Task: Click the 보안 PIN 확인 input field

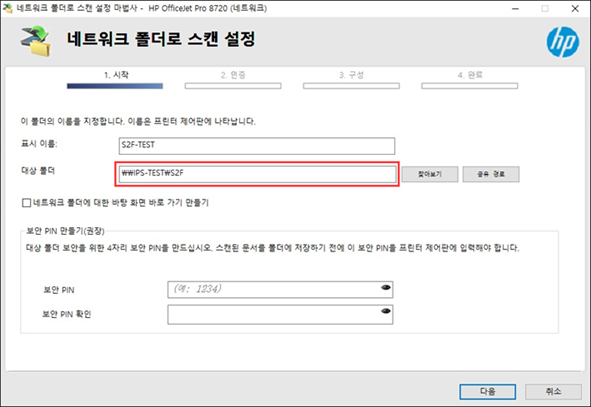Action: (x=280, y=315)
